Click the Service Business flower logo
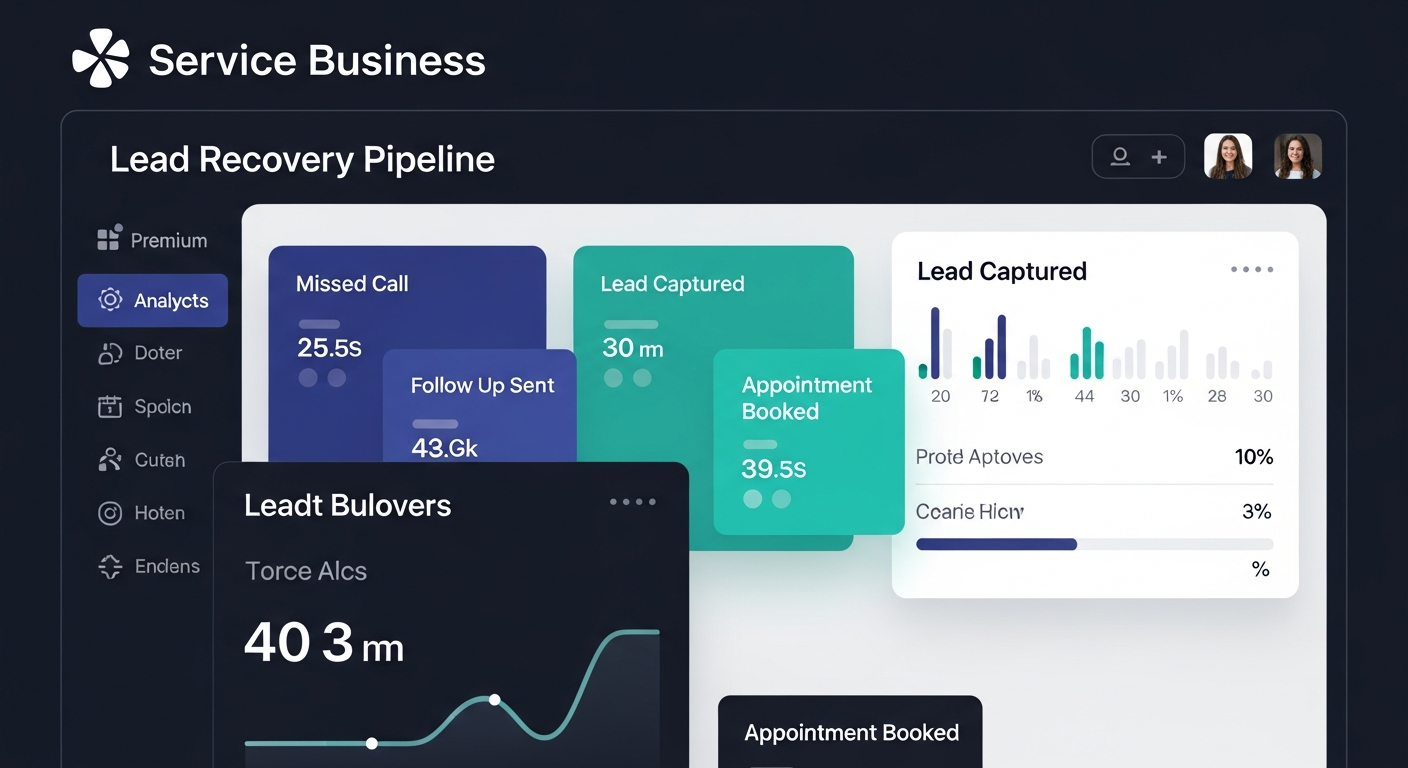This screenshot has height=768, width=1408. tap(101, 58)
